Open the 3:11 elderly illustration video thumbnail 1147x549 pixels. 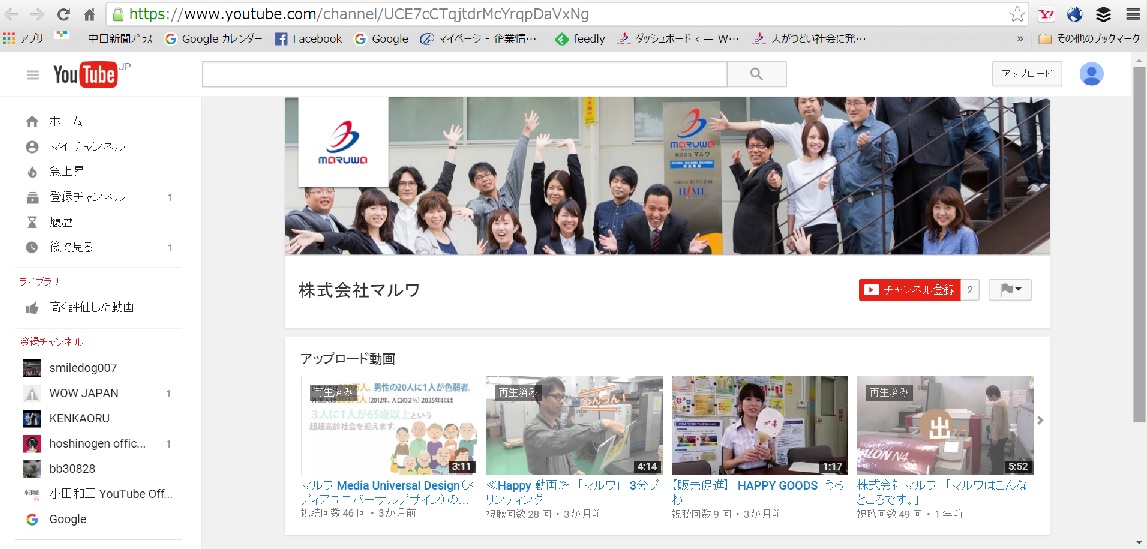389,425
